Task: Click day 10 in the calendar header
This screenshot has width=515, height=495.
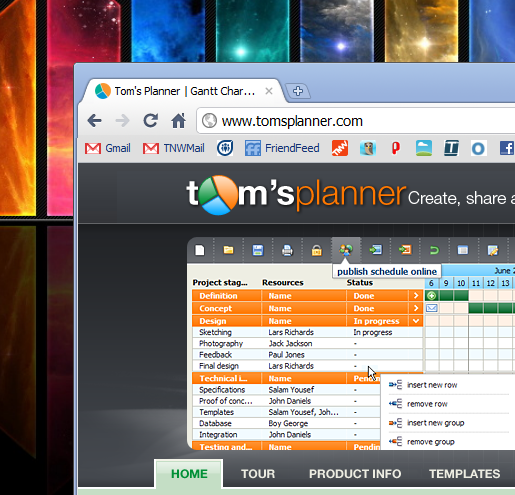Action: pos(461,283)
